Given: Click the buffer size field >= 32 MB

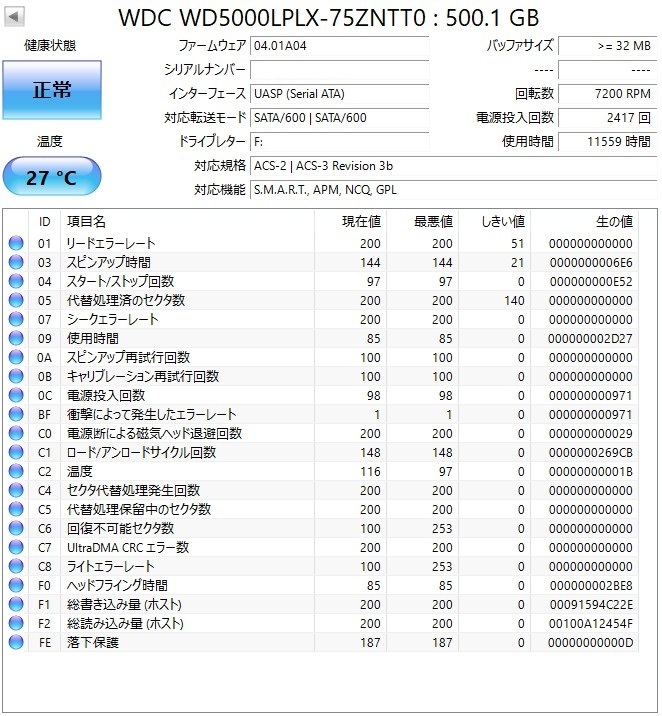Looking at the screenshot, I should tap(607, 46).
